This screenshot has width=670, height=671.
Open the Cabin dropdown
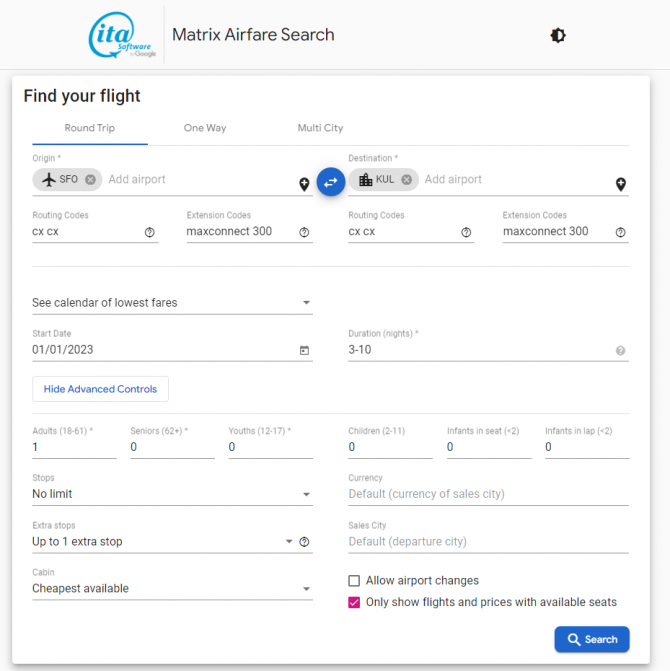point(172,589)
